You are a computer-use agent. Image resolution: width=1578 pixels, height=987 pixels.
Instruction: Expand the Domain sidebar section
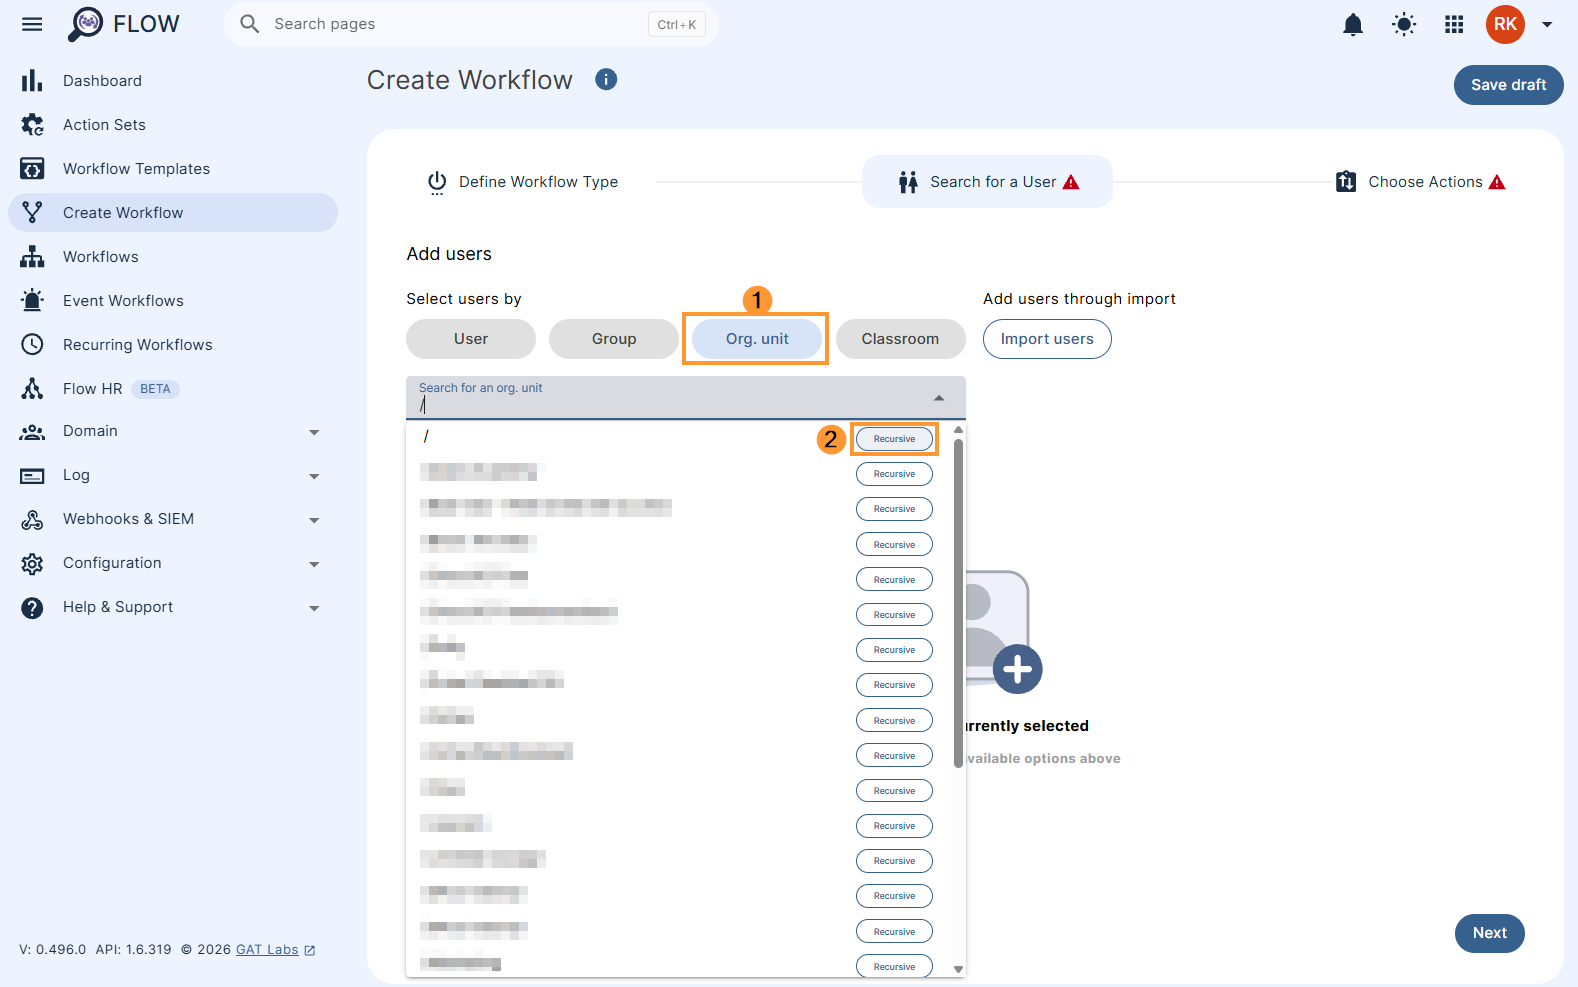pos(314,432)
